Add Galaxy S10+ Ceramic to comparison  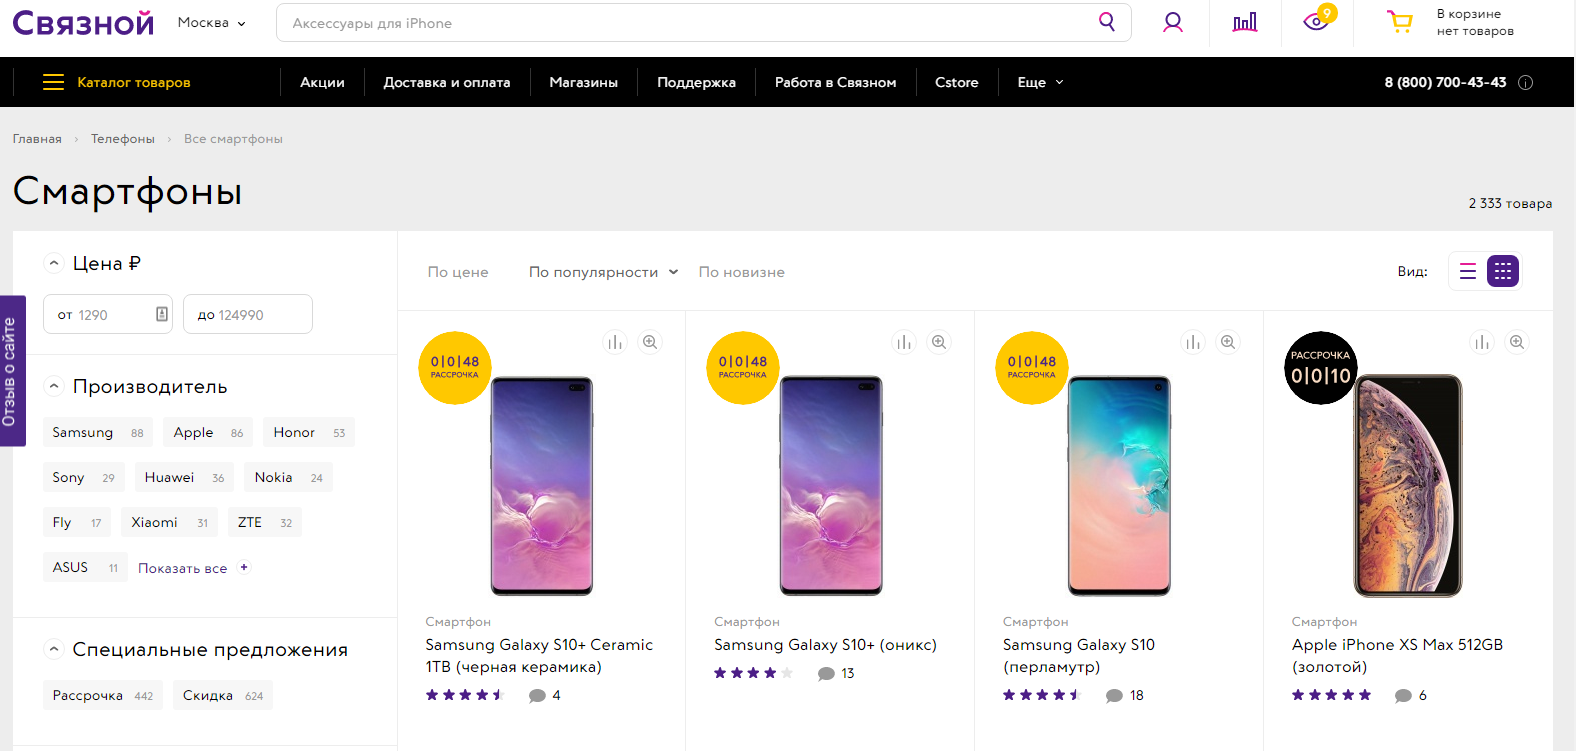[x=615, y=342]
